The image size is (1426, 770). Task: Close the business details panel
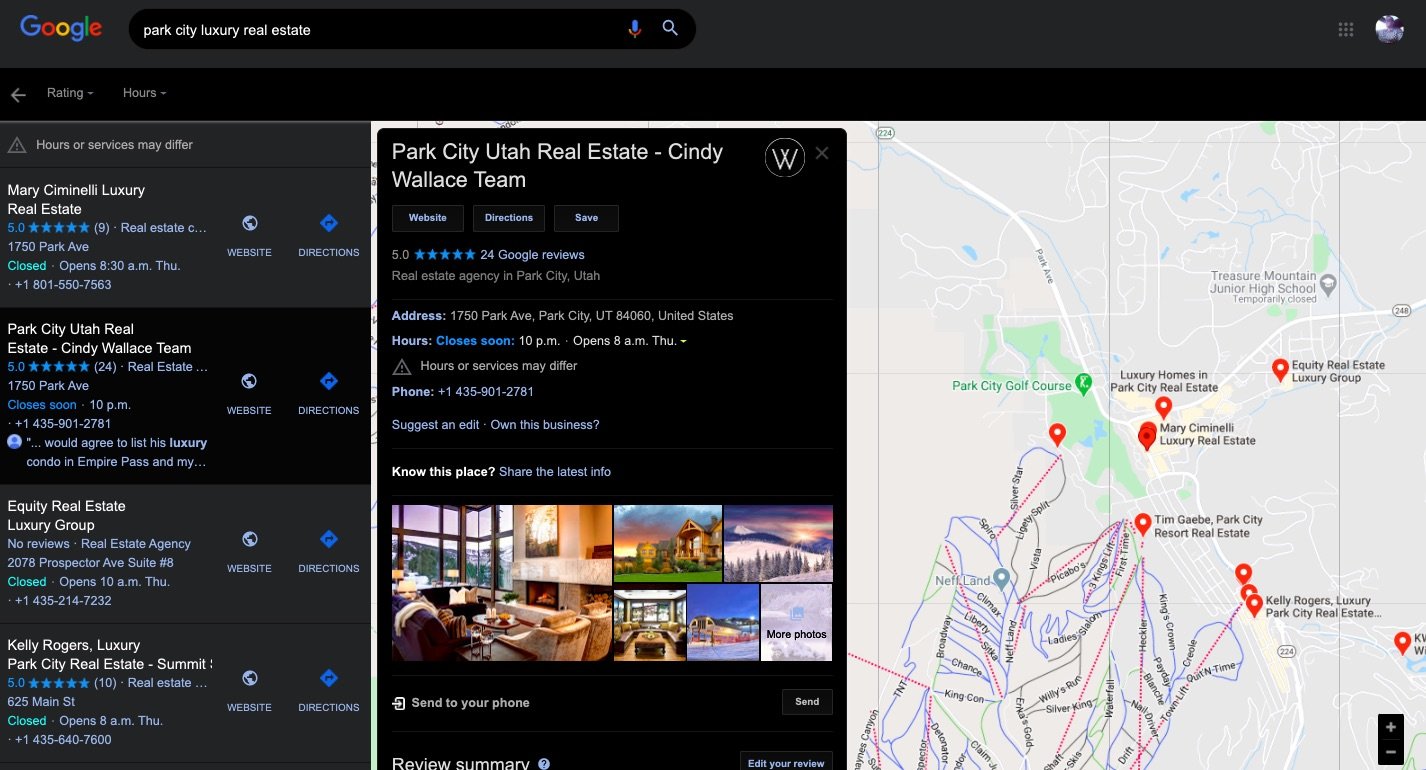click(822, 153)
